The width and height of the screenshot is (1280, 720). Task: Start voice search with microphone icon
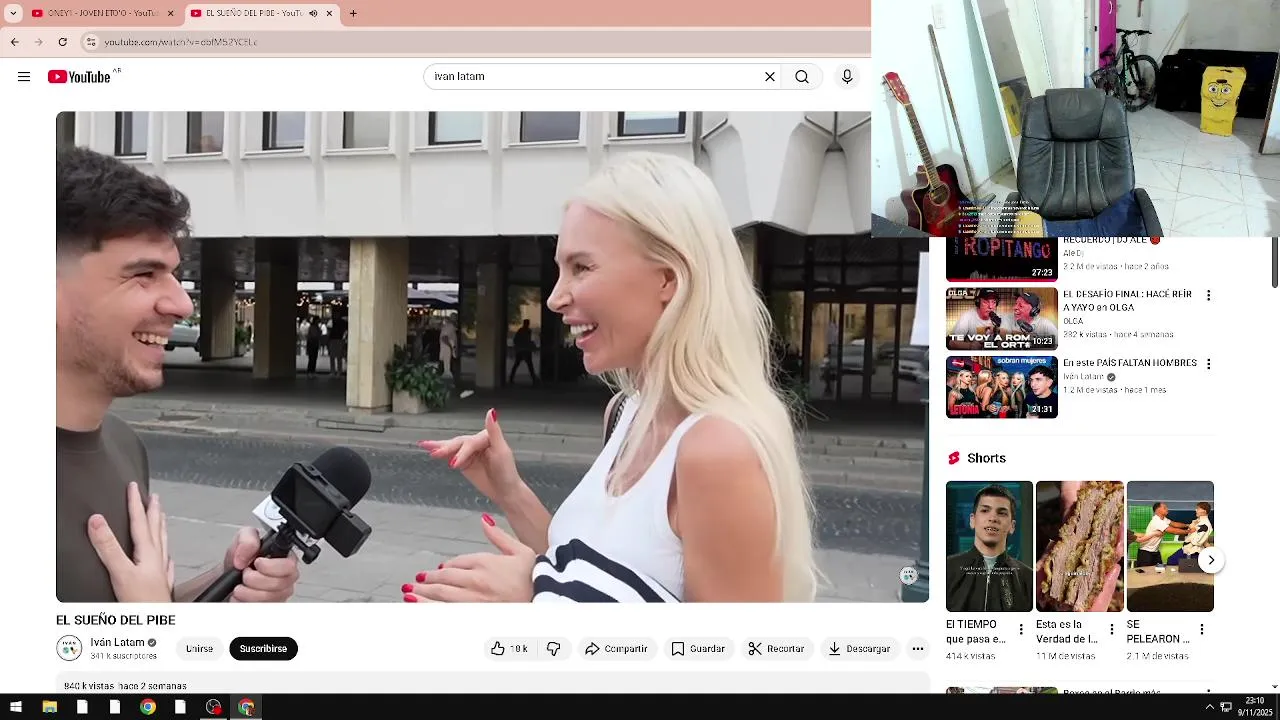point(847,77)
